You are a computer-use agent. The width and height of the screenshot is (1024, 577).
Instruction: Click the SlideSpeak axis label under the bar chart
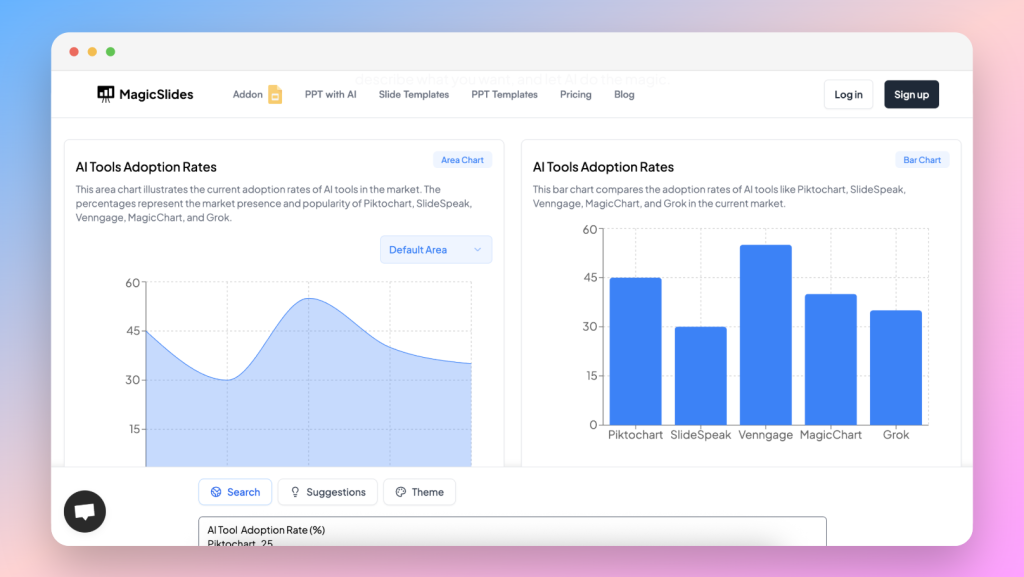[x=701, y=435]
